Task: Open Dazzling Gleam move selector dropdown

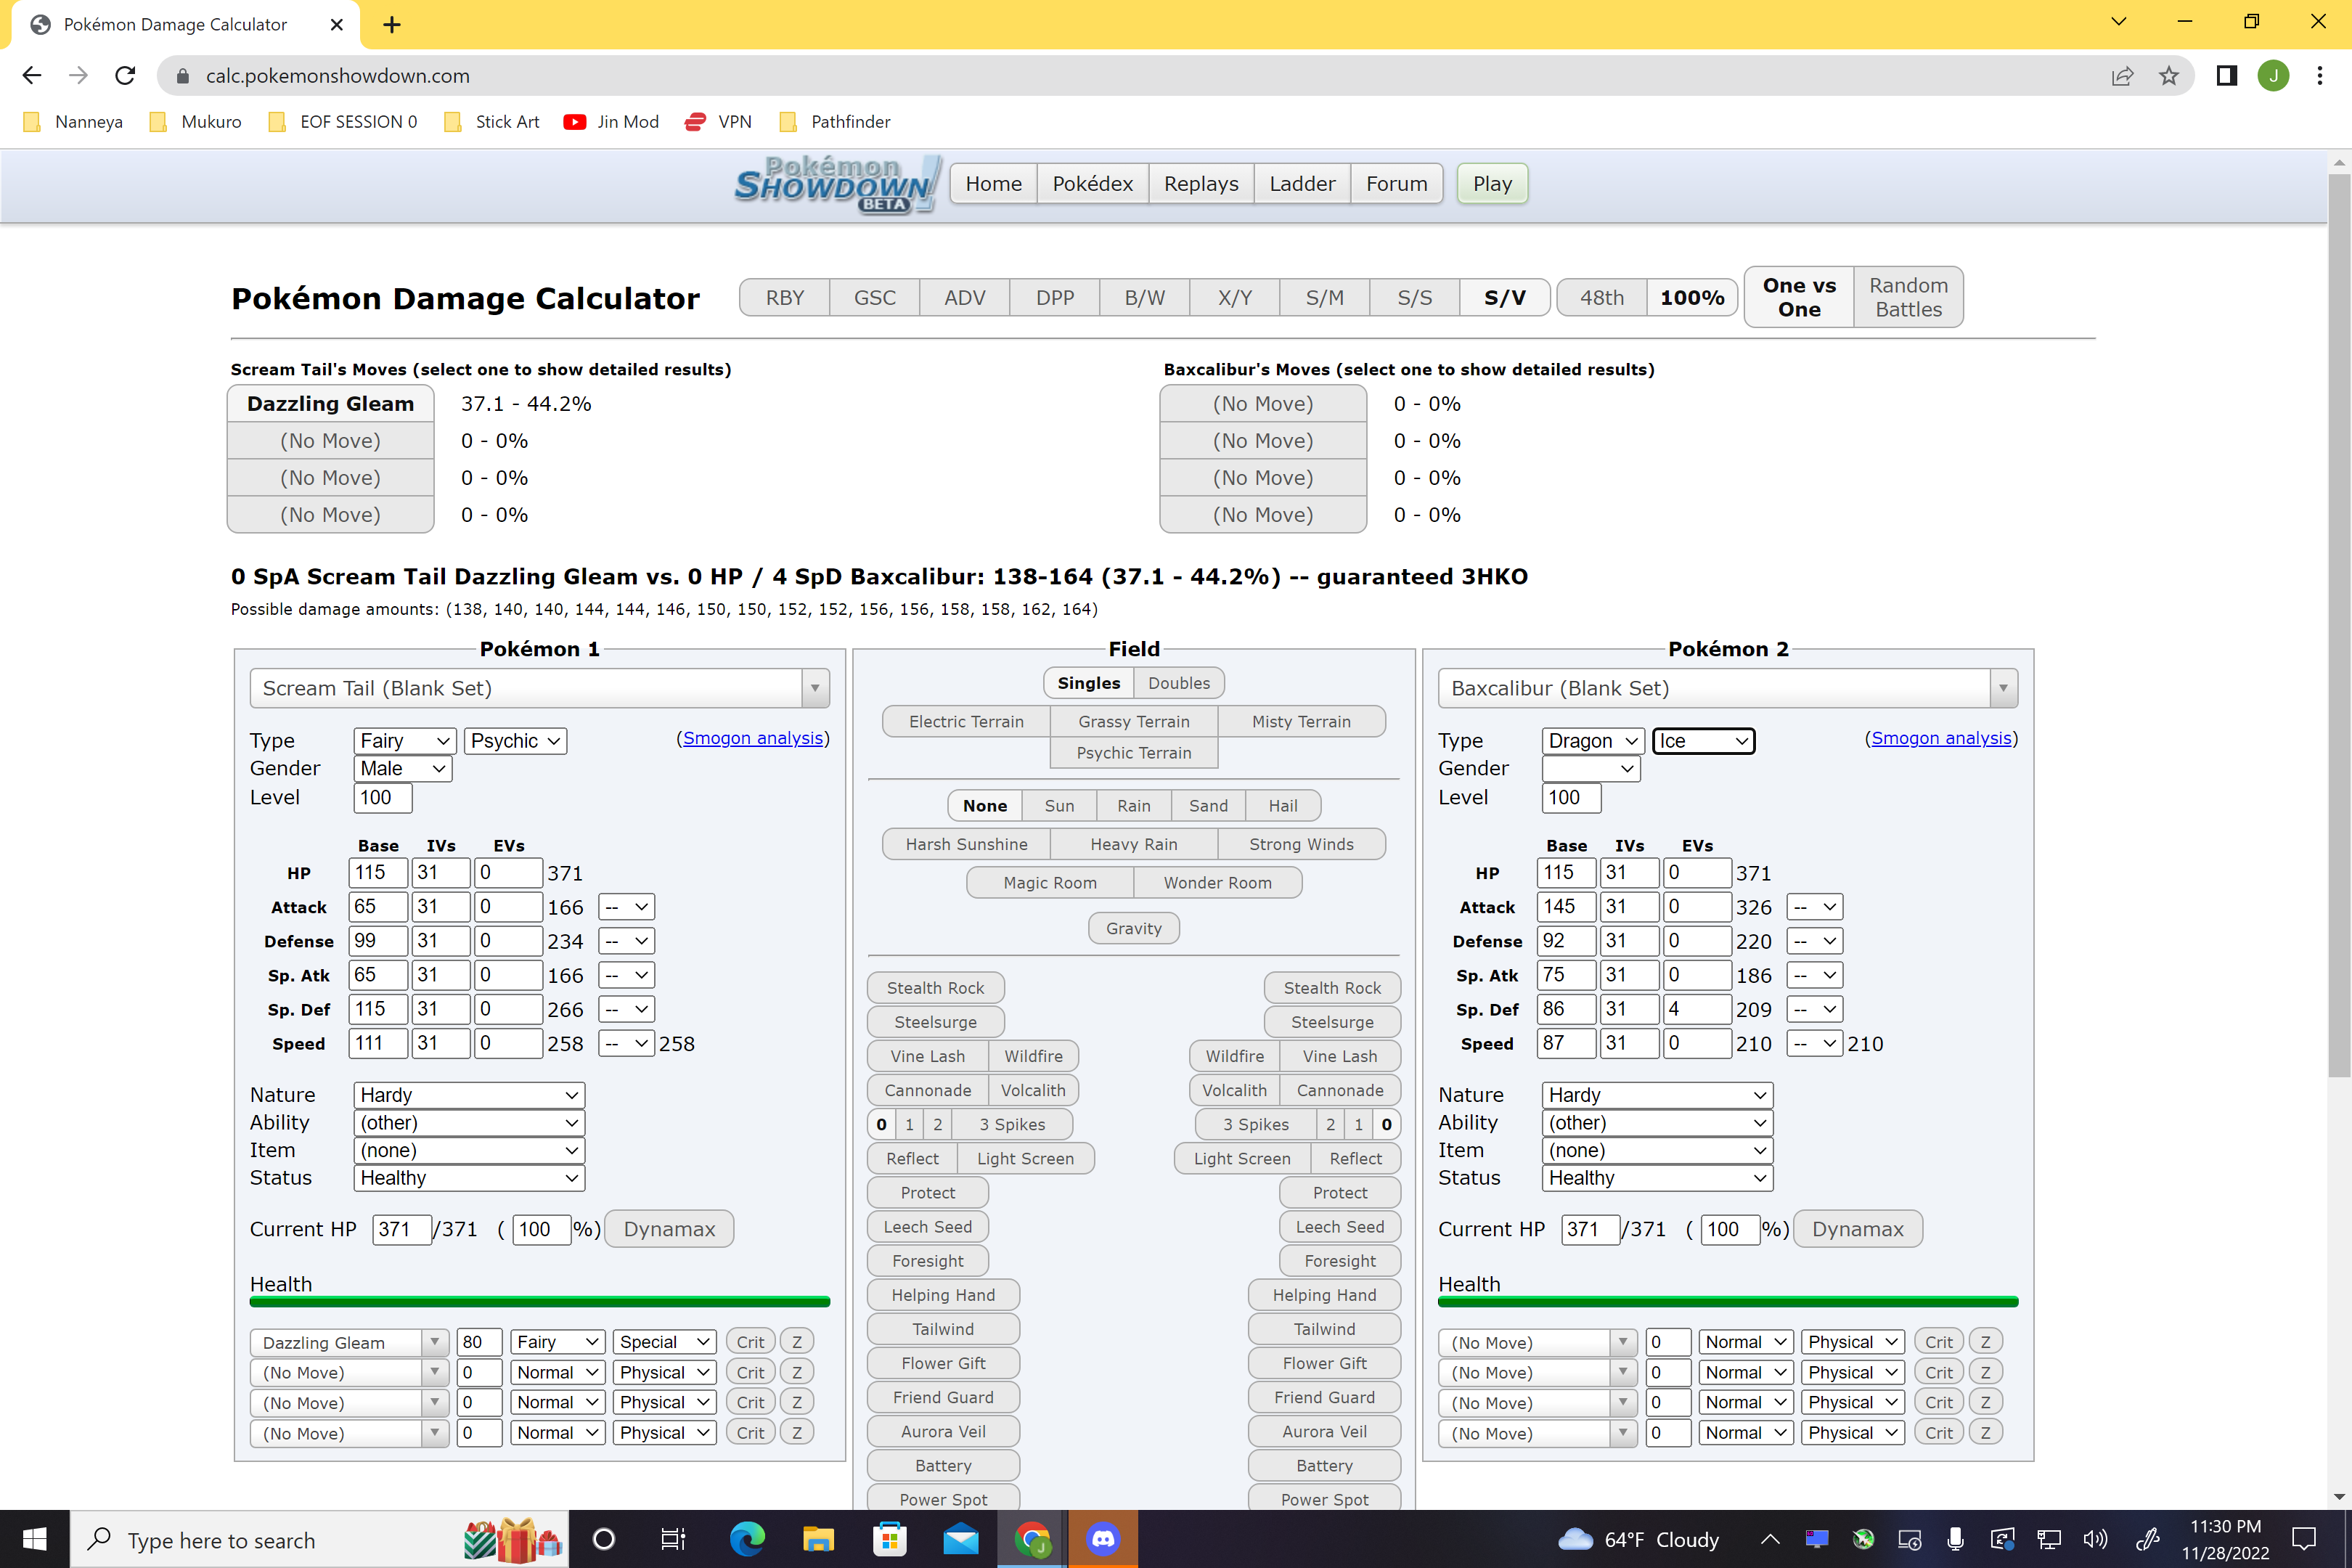Action: coord(349,1342)
